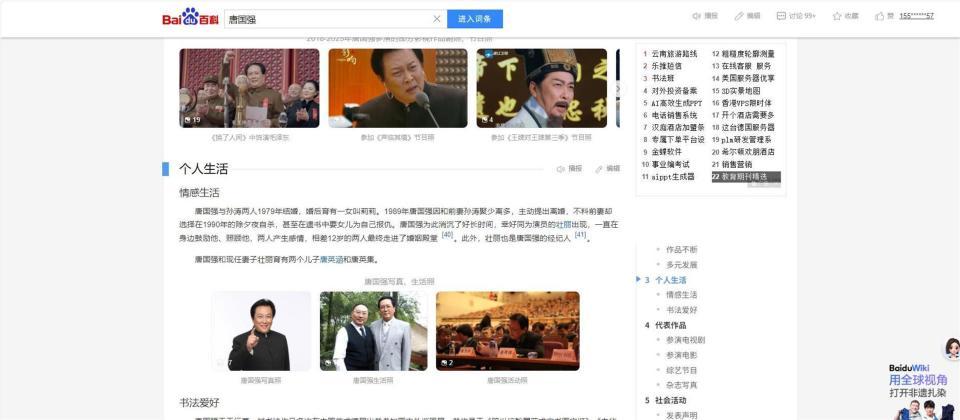Image resolution: width=960 pixels, height=420 pixels.
Task: Open the 讨论 99+ discussion section
Action: tap(796, 16)
